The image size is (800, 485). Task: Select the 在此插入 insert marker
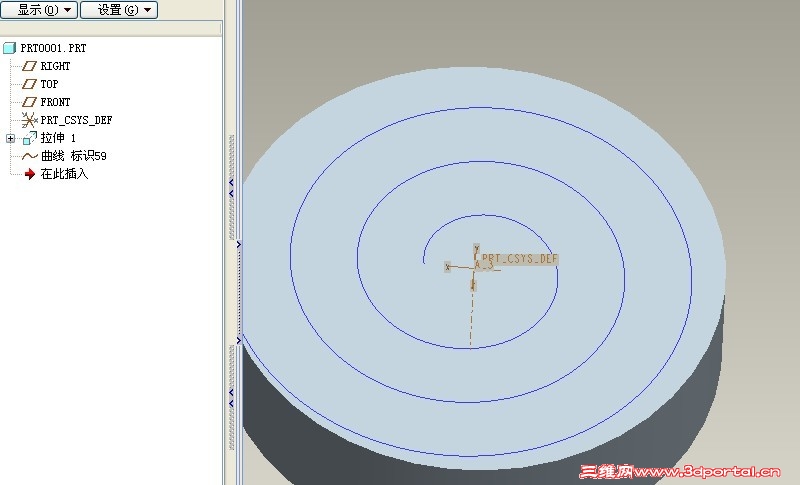click(x=64, y=174)
